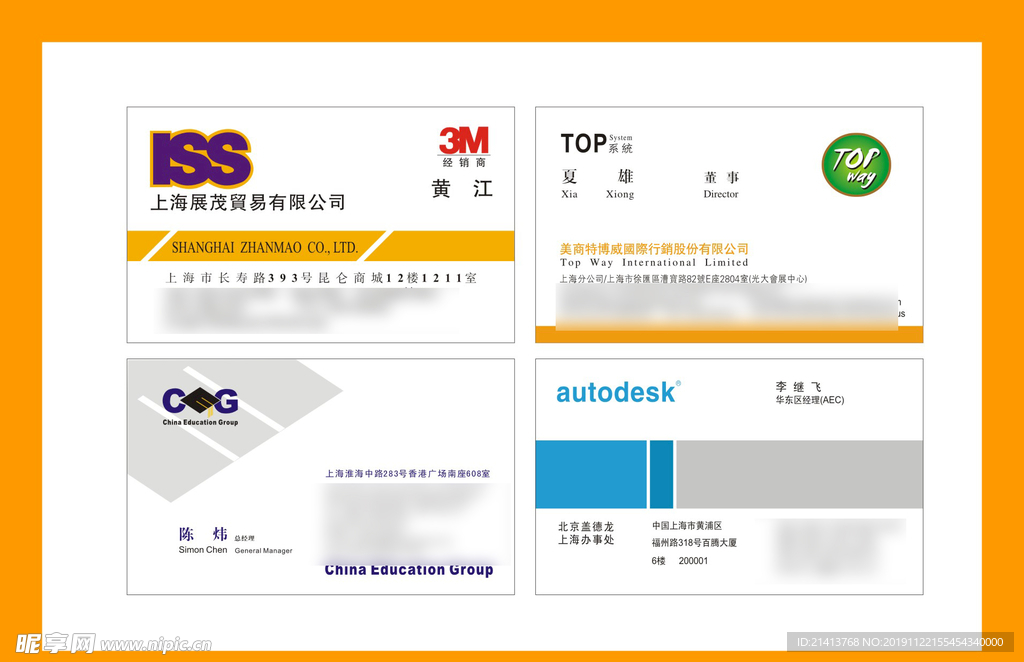Click the pinyin name Xia Xiong

pyautogui.click(x=598, y=194)
